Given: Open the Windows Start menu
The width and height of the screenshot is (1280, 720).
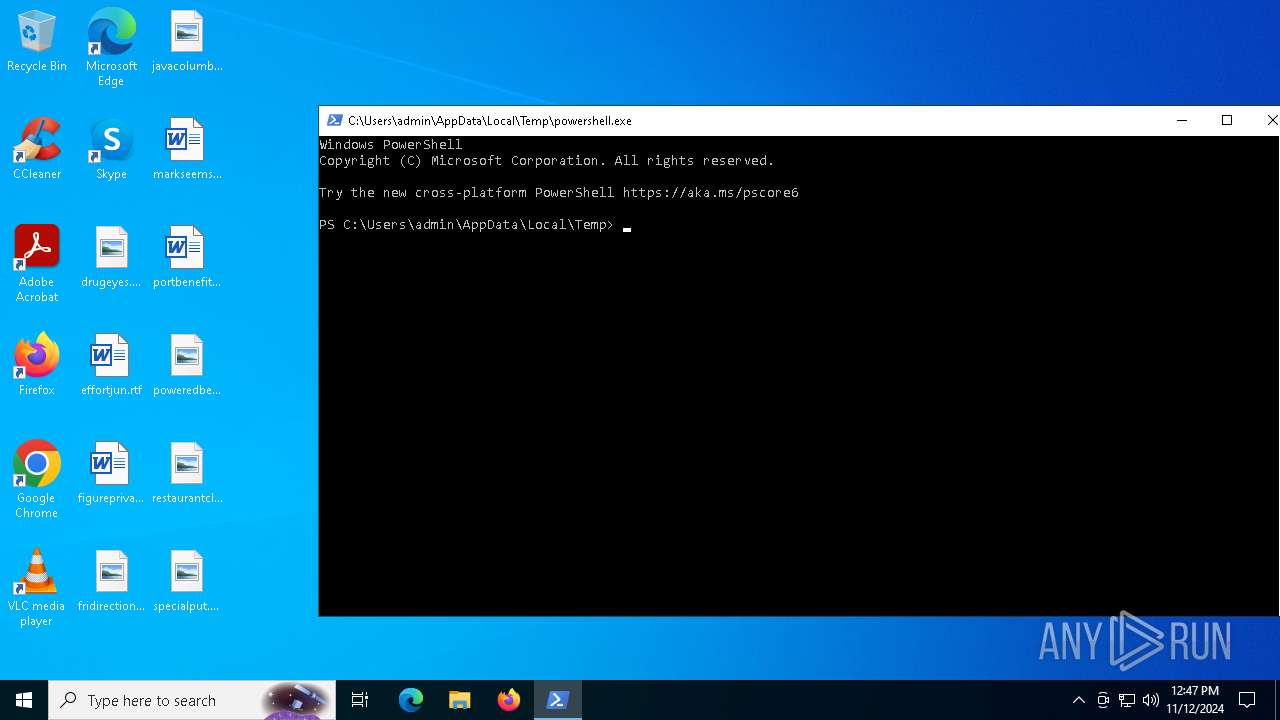Looking at the screenshot, I should click(x=24, y=700).
